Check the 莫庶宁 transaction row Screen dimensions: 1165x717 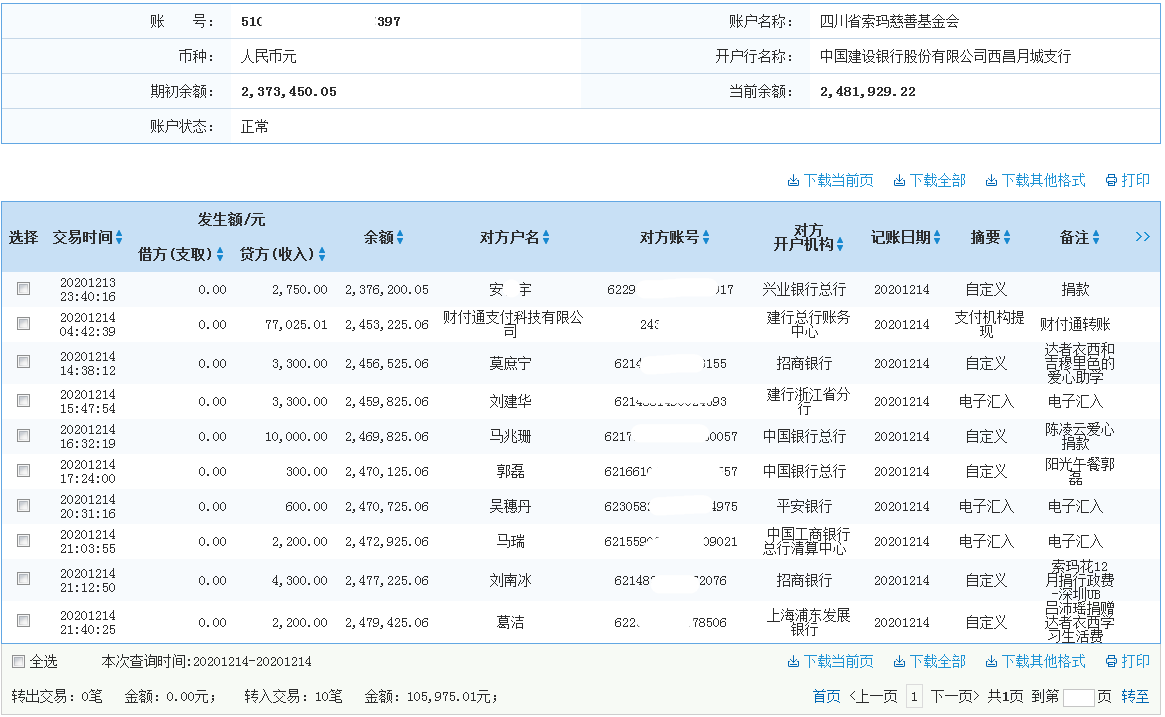point(24,362)
